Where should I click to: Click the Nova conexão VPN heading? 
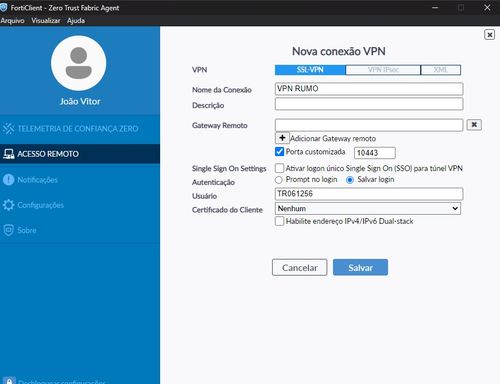339,51
